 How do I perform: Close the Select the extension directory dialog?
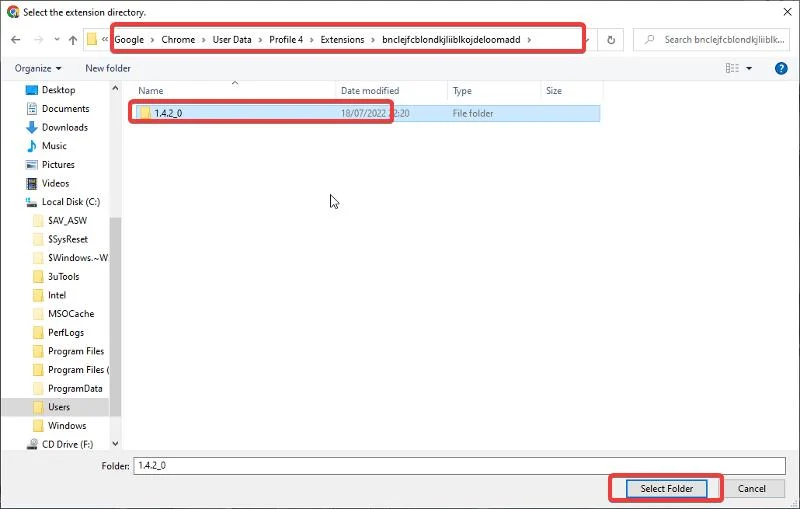pyautogui.click(x=787, y=12)
